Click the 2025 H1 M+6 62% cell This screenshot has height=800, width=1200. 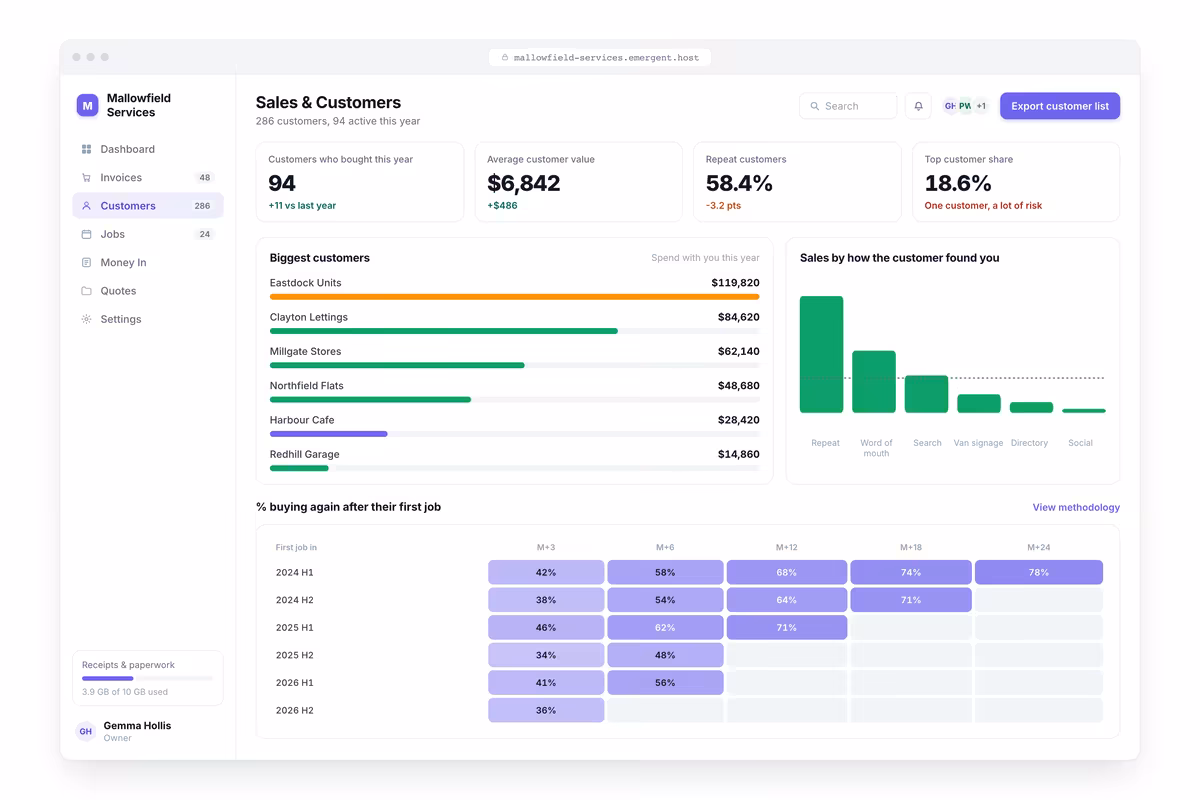coord(665,628)
